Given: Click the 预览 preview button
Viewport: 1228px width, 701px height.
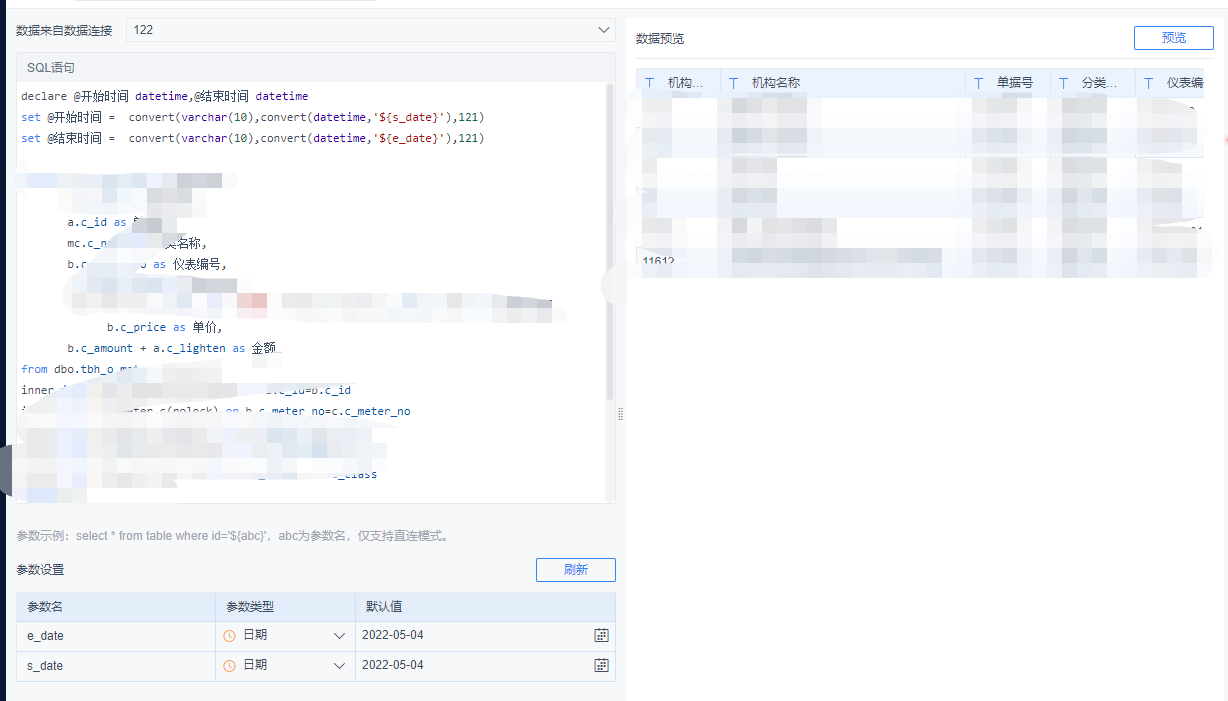Looking at the screenshot, I should coord(1174,38).
